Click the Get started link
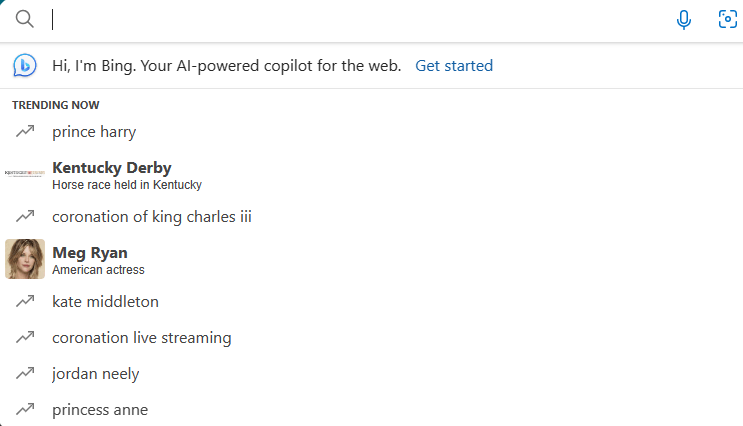Viewport: 743px width, 426px height. 454,66
